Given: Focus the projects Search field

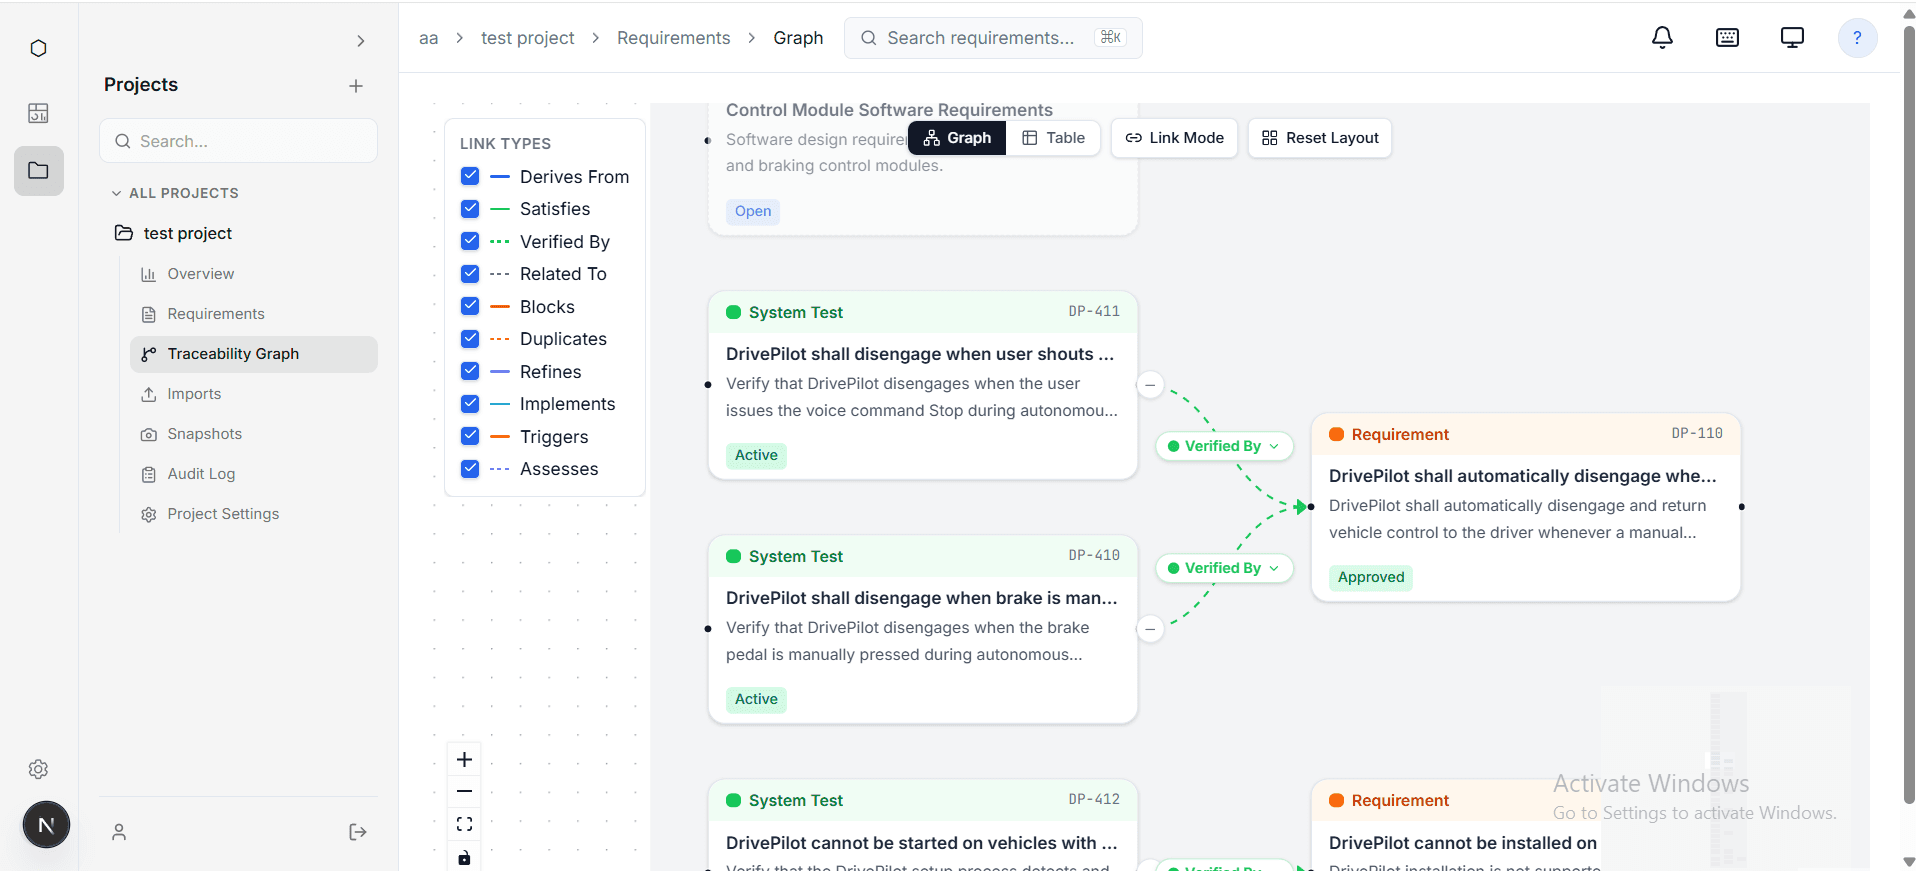Looking at the screenshot, I should [238, 141].
